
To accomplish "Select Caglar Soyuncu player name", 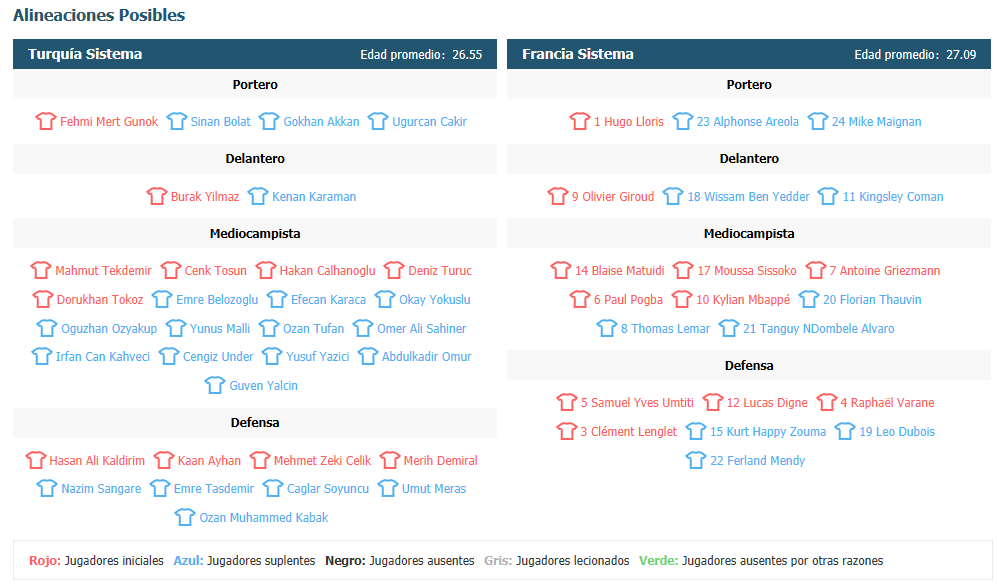I will click(x=327, y=489).
